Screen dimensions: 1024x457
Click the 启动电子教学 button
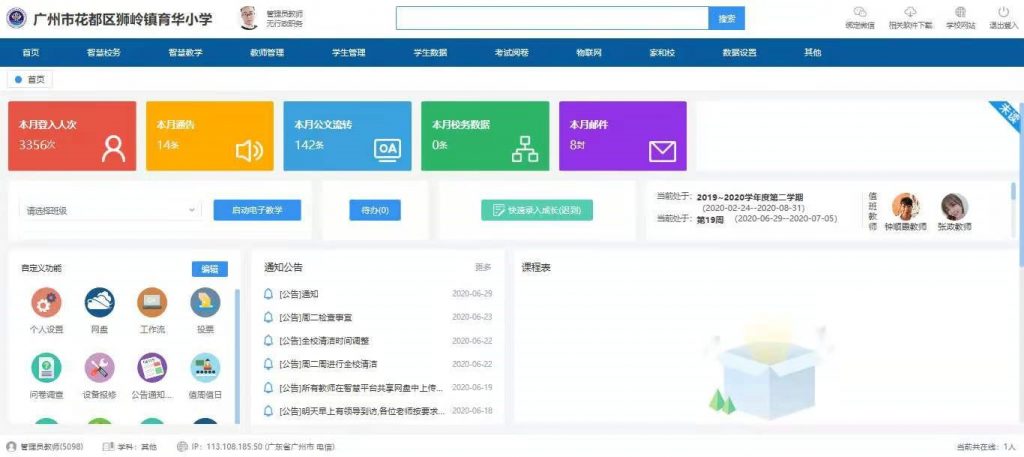point(257,210)
